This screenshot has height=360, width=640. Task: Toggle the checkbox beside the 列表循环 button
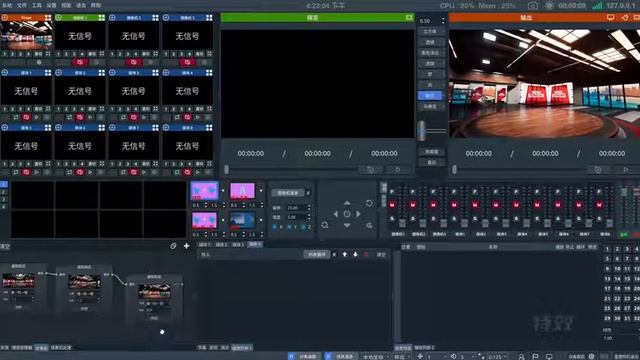(x=334, y=254)
